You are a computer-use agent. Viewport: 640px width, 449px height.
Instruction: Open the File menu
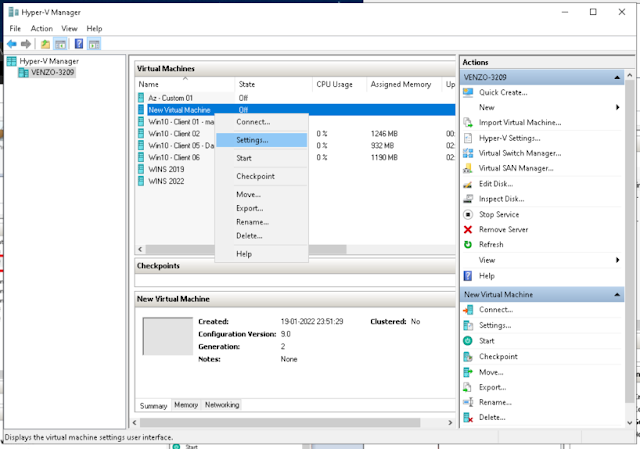pyautogui.click(x=15, y=29)
